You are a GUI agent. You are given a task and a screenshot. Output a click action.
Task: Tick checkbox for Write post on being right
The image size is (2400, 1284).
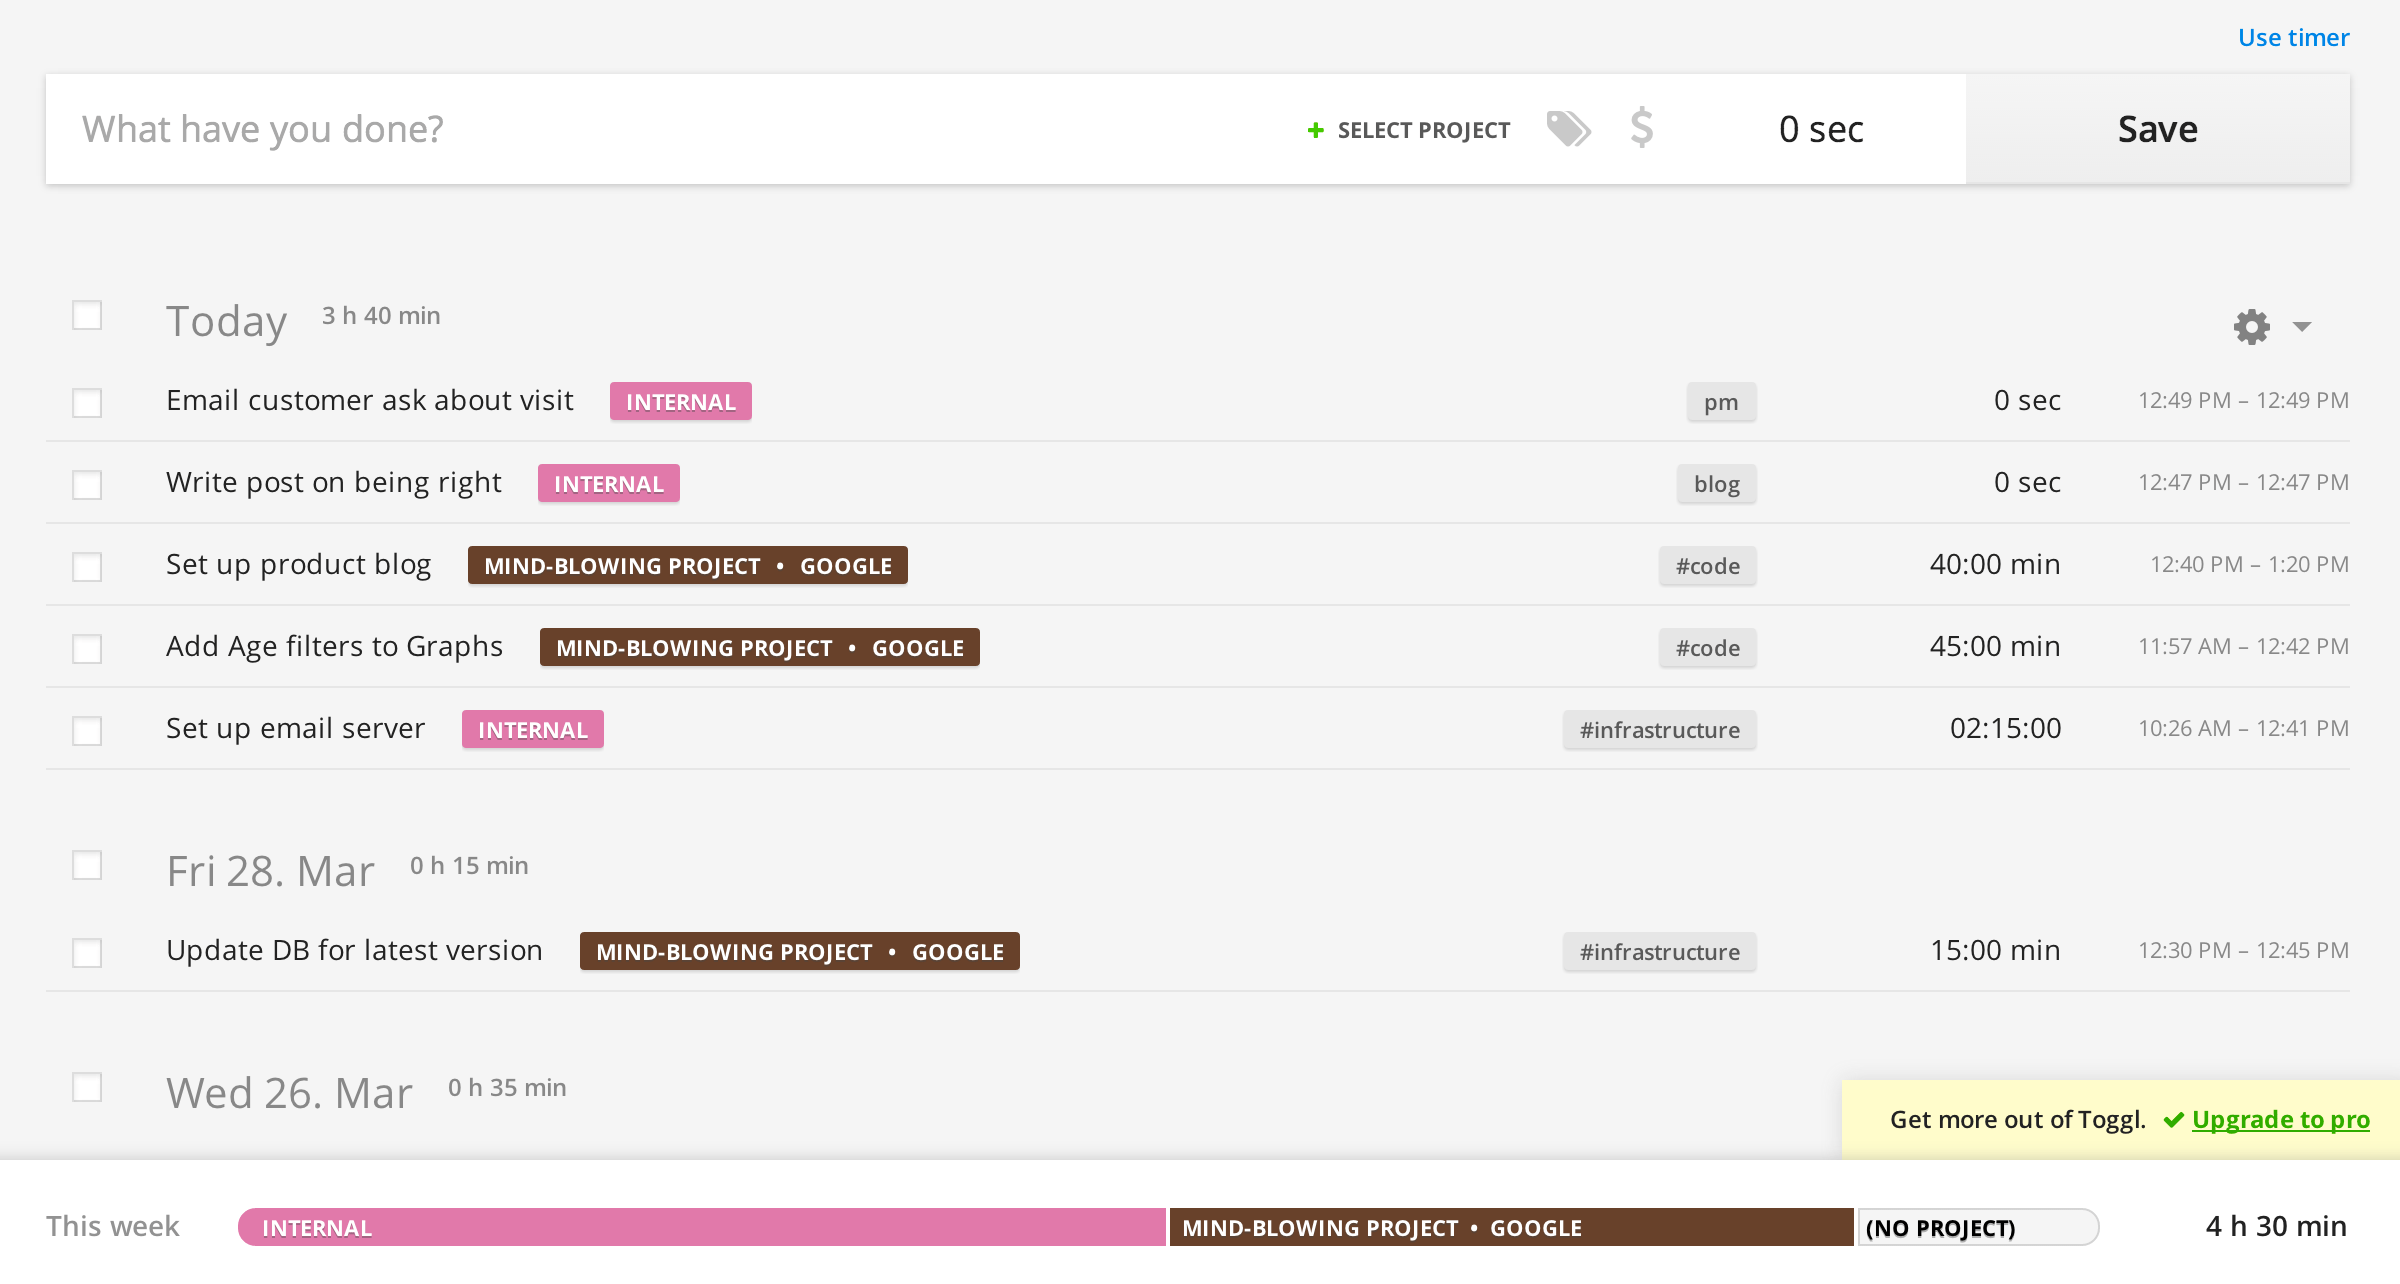click(x=87, y=485)
